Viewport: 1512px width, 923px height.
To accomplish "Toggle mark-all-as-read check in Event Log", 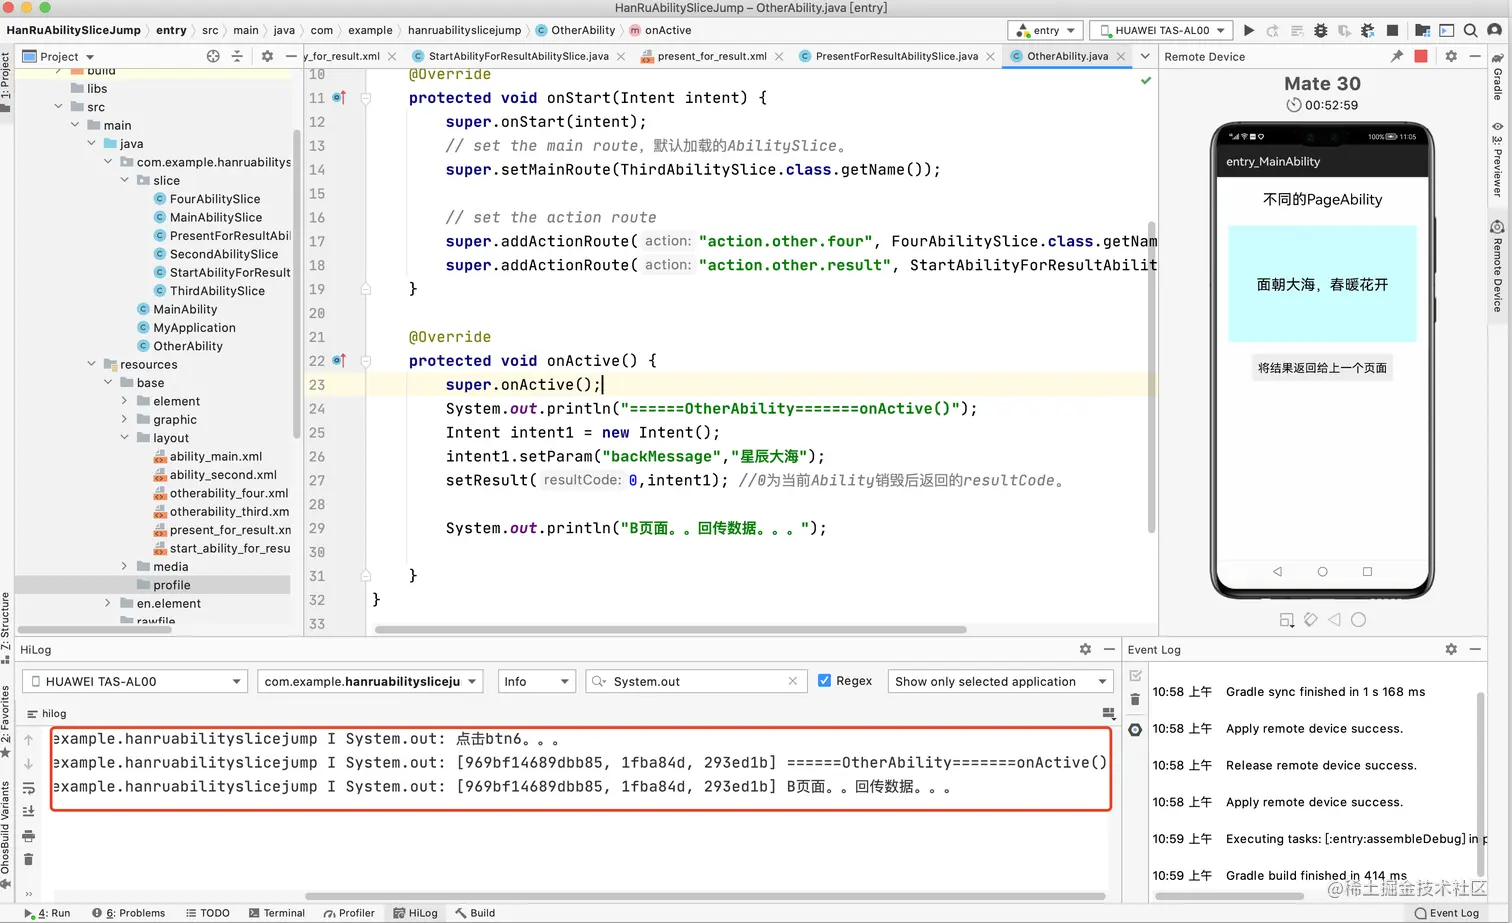I will coord(1135,675).
